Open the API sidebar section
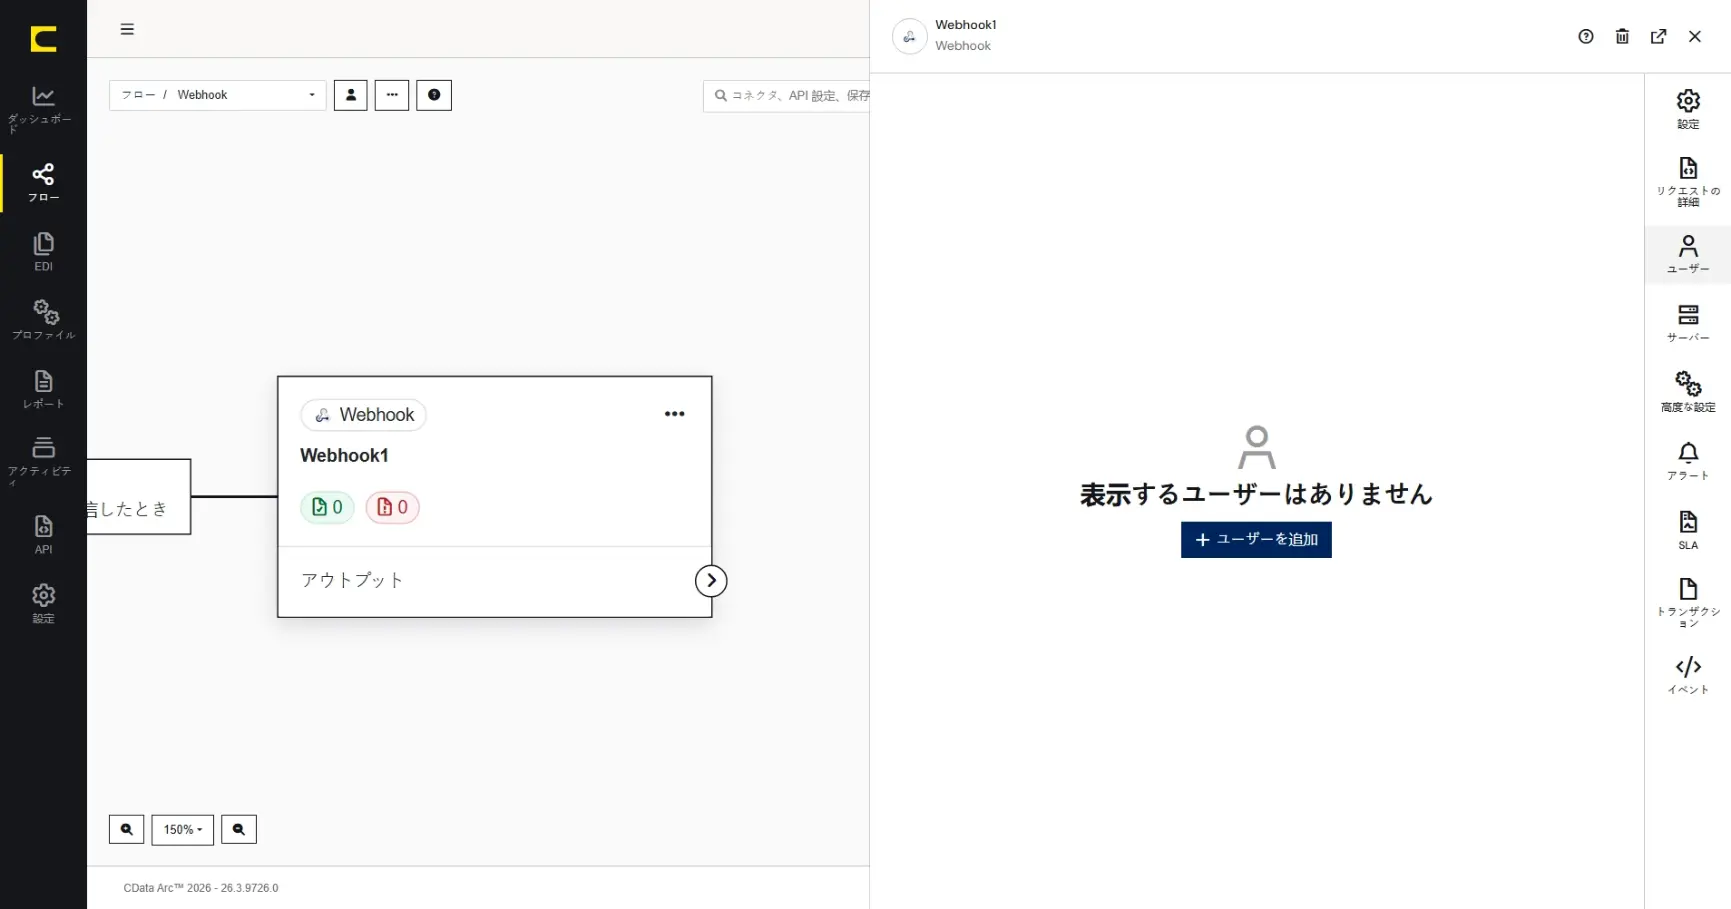This screenshot has height=909, width=1731. [x=43, y=535]
